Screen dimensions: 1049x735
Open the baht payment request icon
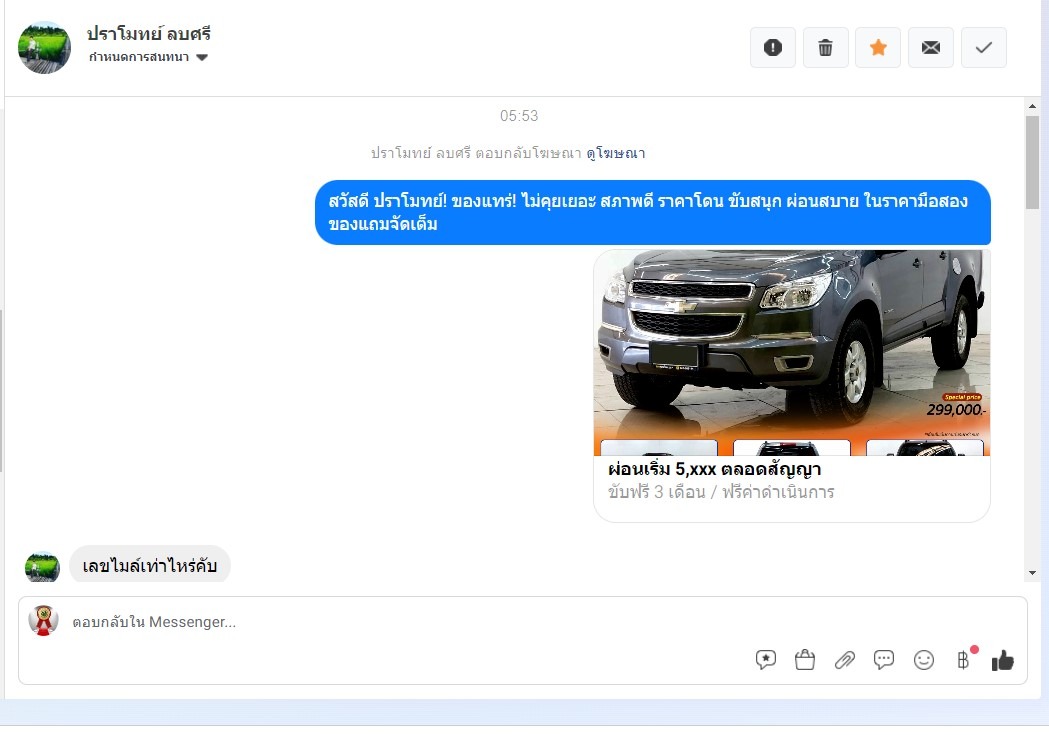click(964, 659)
